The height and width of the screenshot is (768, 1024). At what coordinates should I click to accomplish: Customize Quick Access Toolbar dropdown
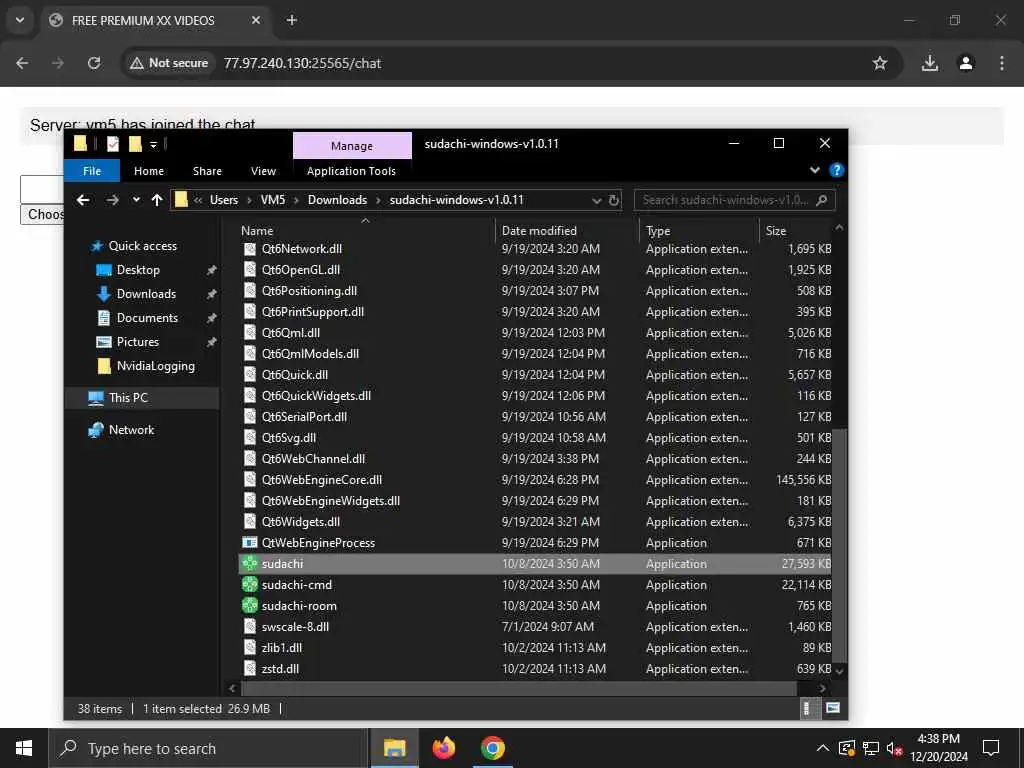(153, 144)
